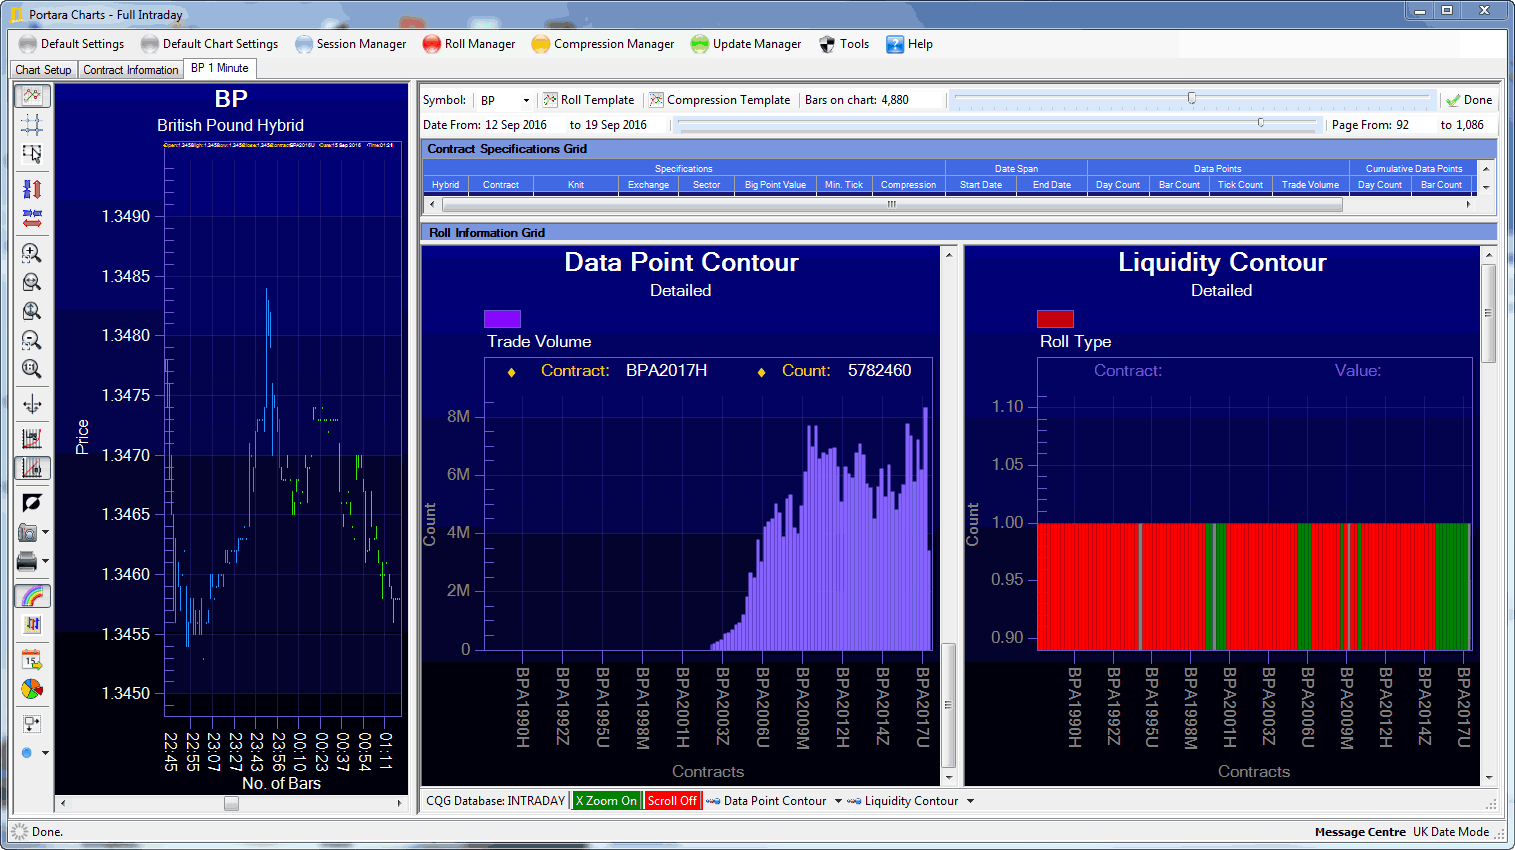Click the horizontal stretch/compress arrows icon
The image size is (1515, 850).
32,217
